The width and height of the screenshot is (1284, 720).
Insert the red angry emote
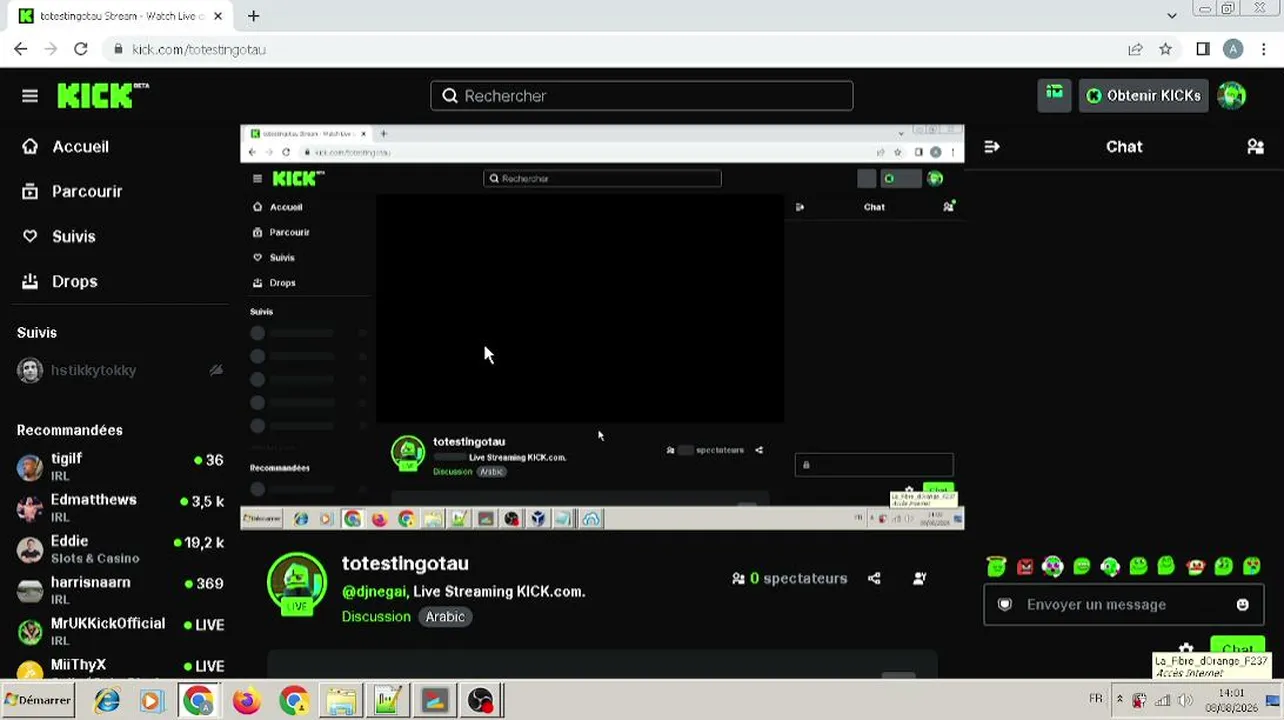pyautogui.click(x=1025, y=567)
